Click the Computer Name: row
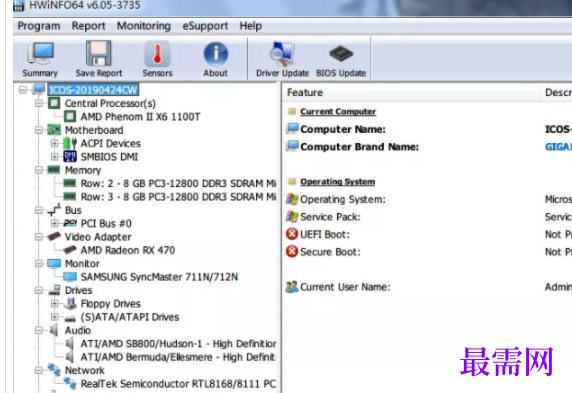This screenshot has width=572, height=393. (x=343, y=129)
